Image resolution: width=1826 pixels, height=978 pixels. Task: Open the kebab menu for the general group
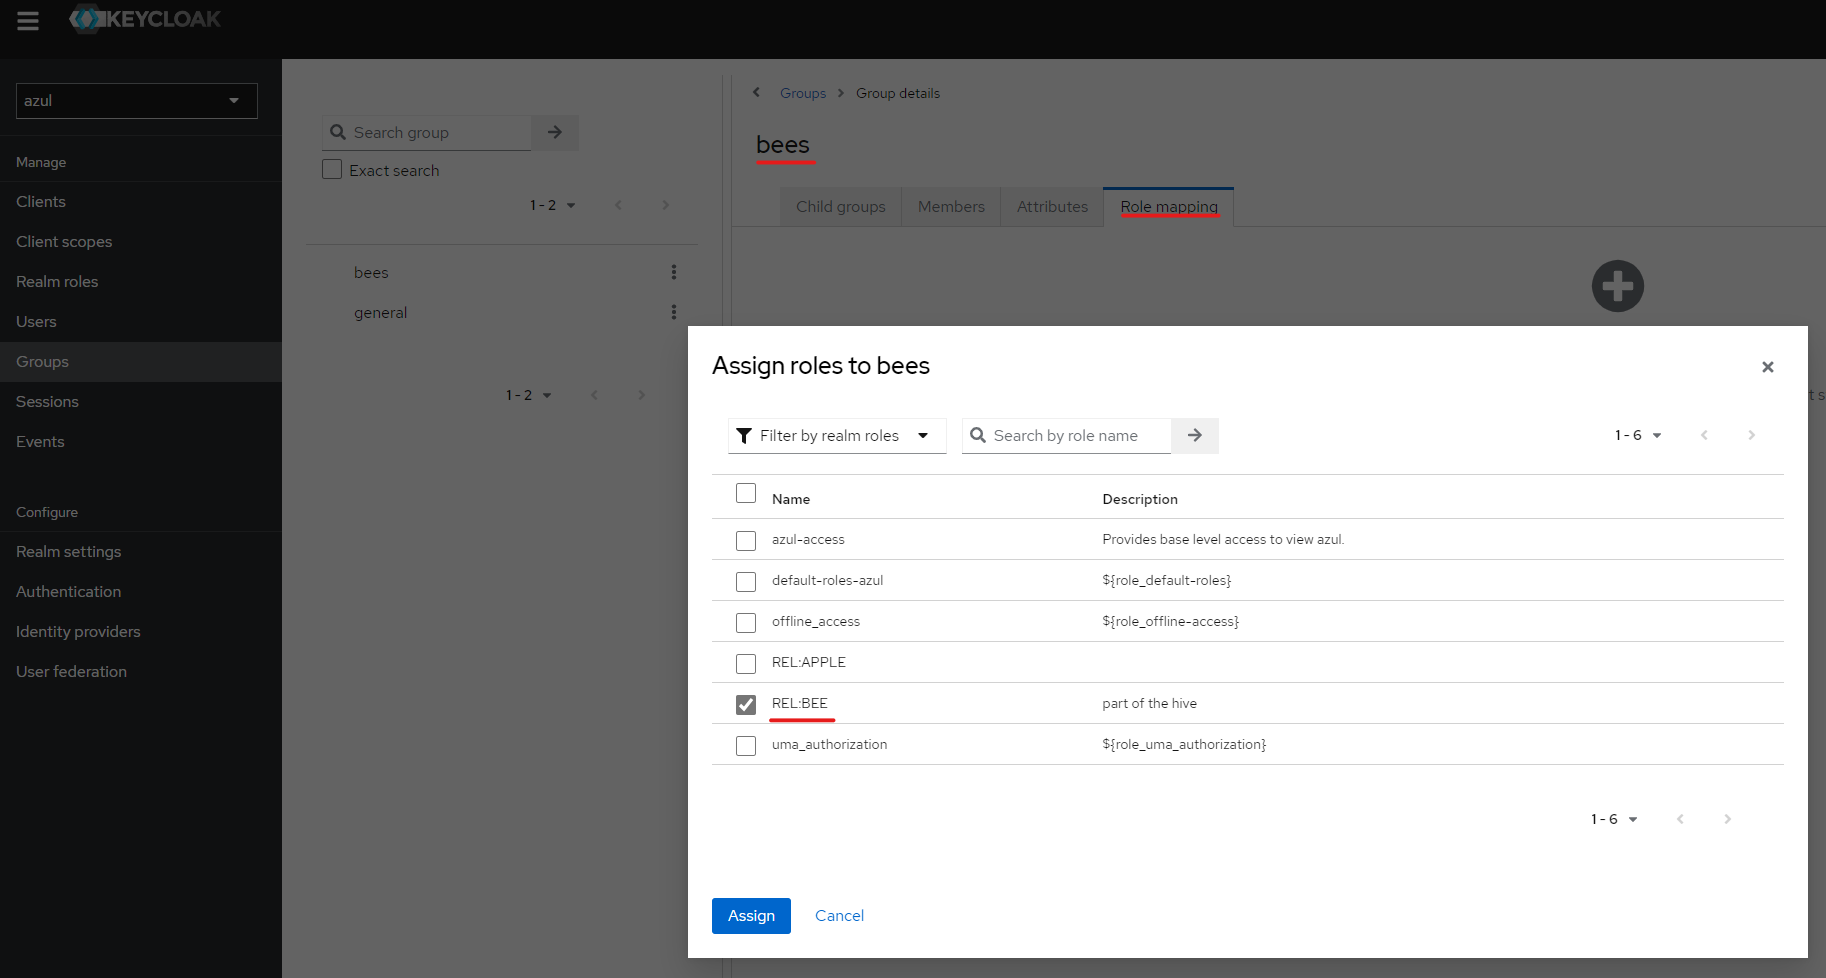pyautogui.click(x=673, y=312)
